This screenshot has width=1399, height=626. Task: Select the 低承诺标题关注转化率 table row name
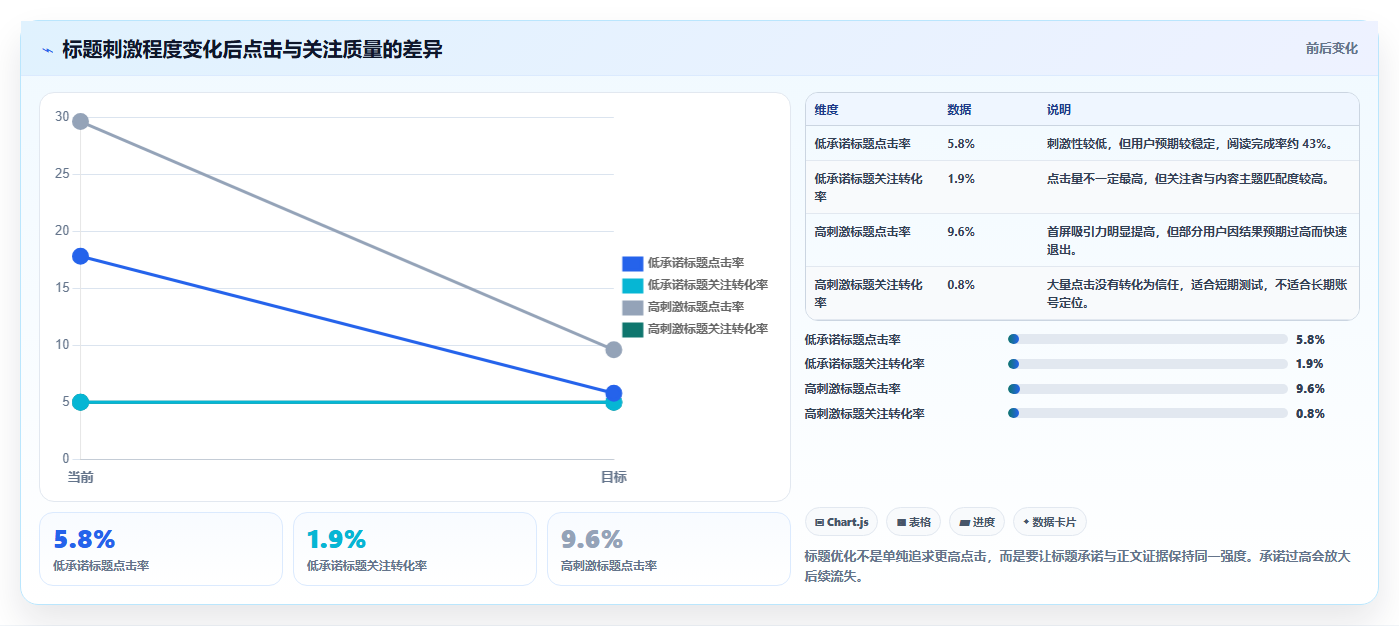pyautogui.click(x=869, y=187)
